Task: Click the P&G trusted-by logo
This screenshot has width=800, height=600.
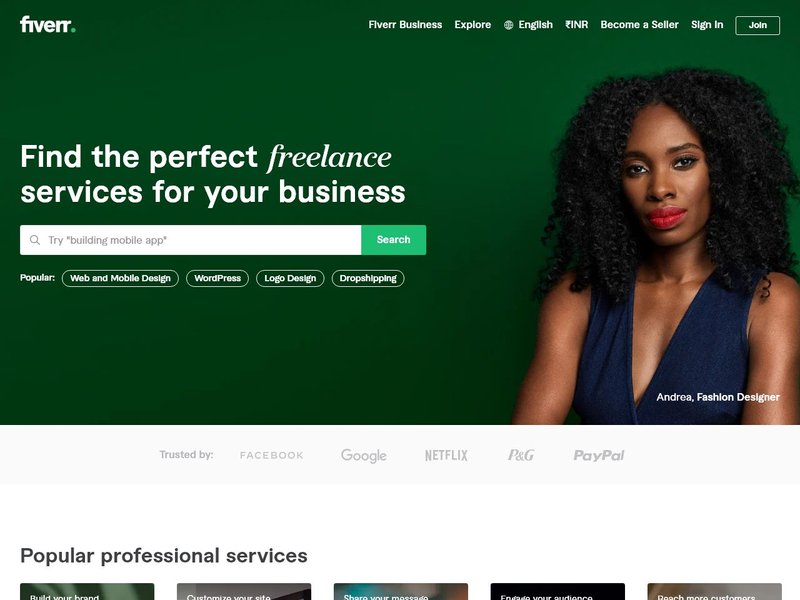Action: [521, 455]
